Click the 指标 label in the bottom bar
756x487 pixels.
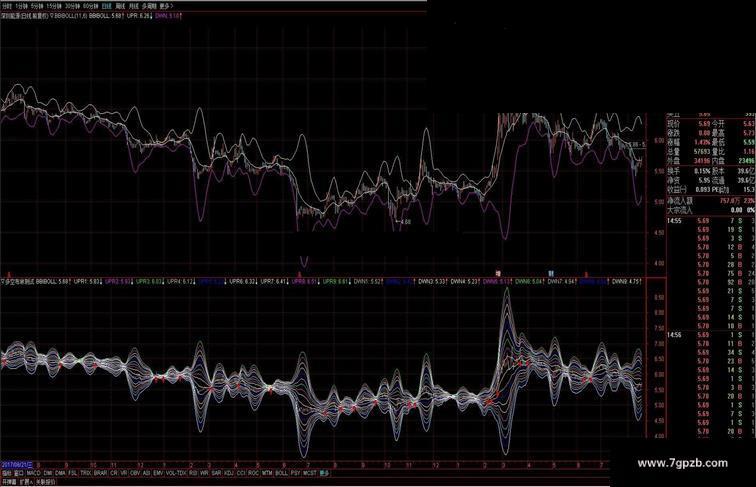(x=7, y=473)
